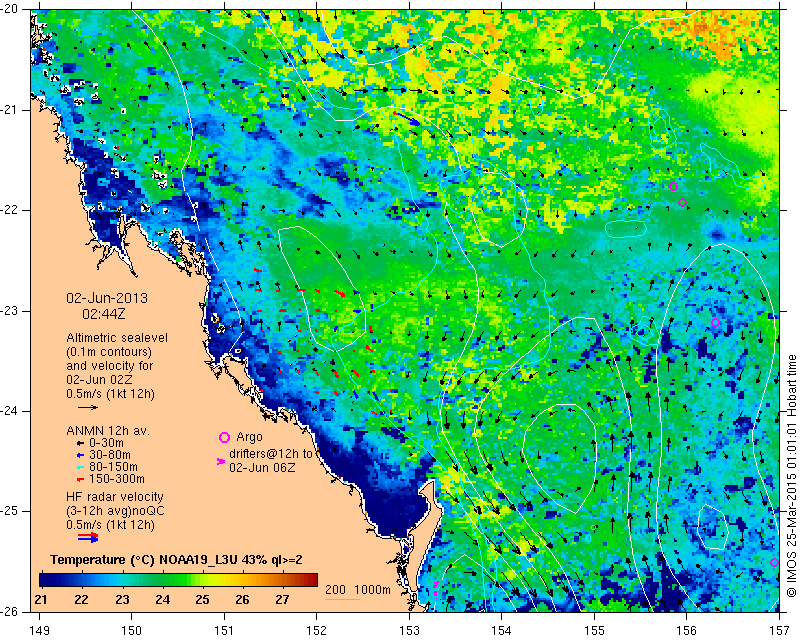Click the time label 02:44Z

tap(104, 314)
